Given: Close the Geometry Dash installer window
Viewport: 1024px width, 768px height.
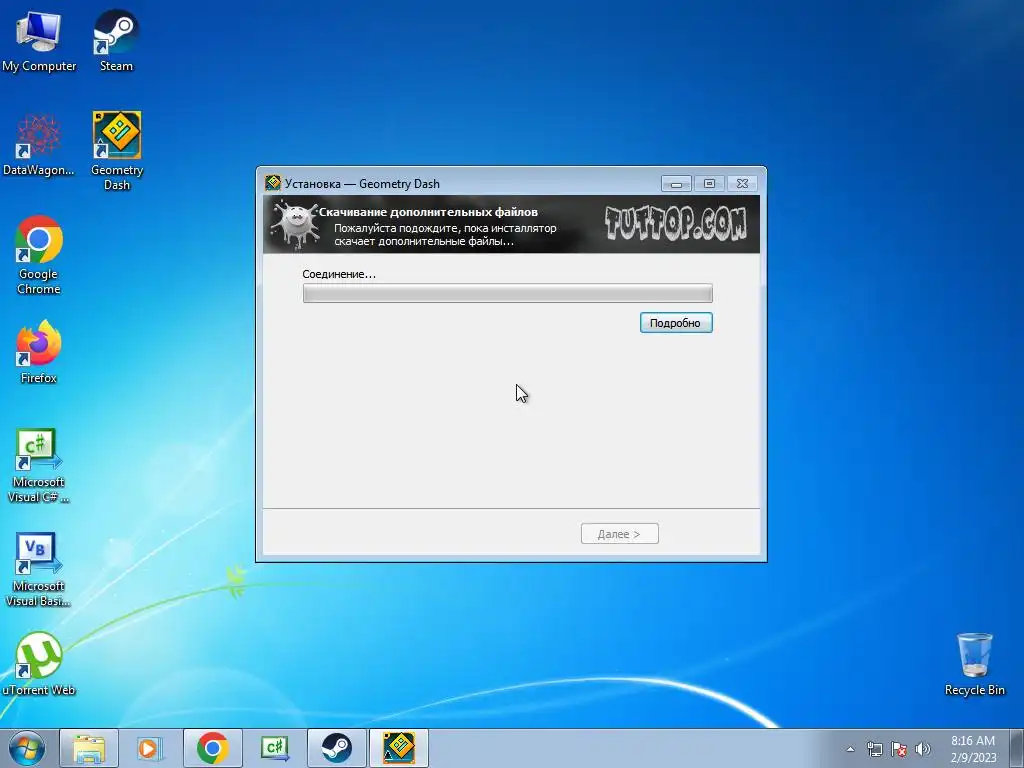Looking at the screenshot, I should 743,184.
